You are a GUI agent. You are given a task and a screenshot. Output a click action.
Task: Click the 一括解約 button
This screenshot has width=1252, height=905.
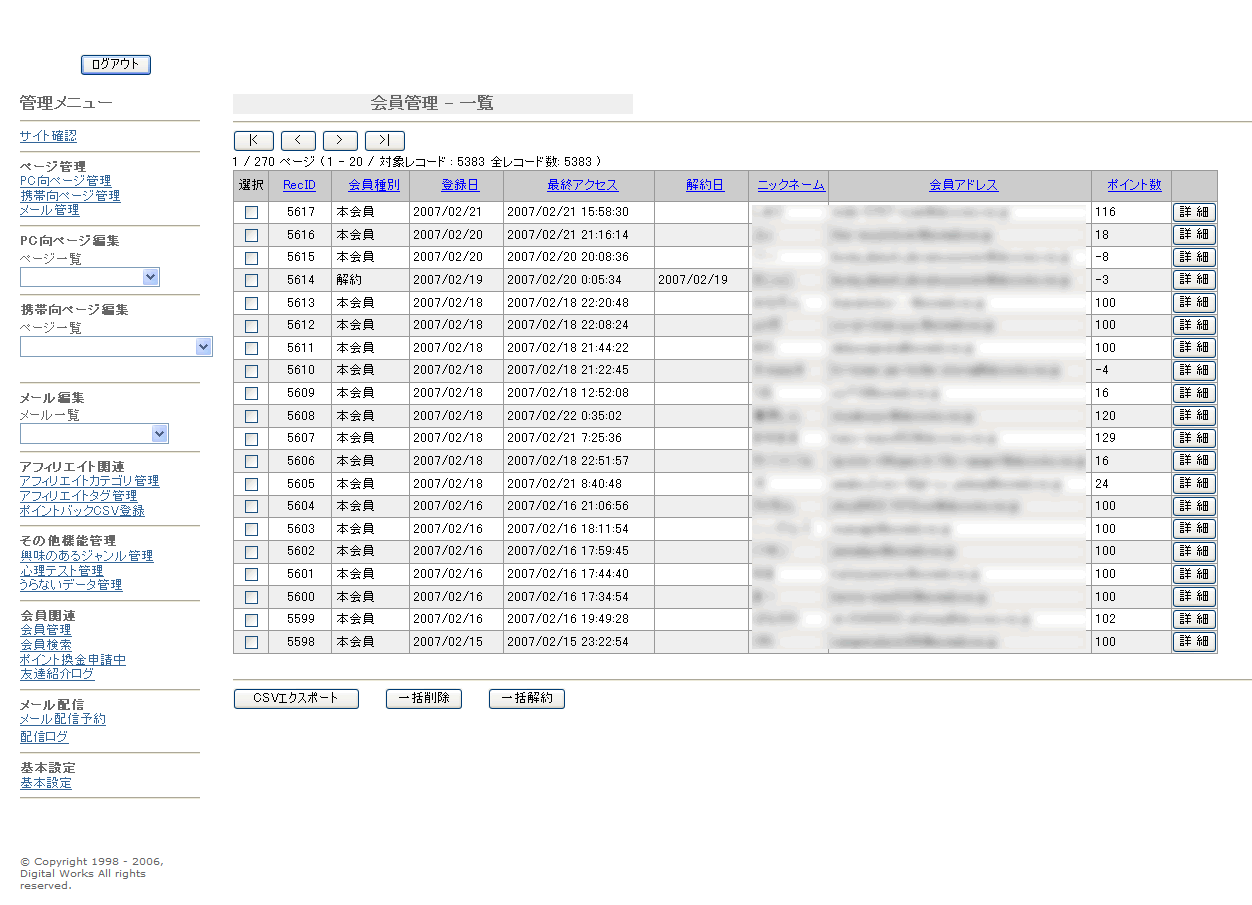pyautogui.click(x=527, y=699)
